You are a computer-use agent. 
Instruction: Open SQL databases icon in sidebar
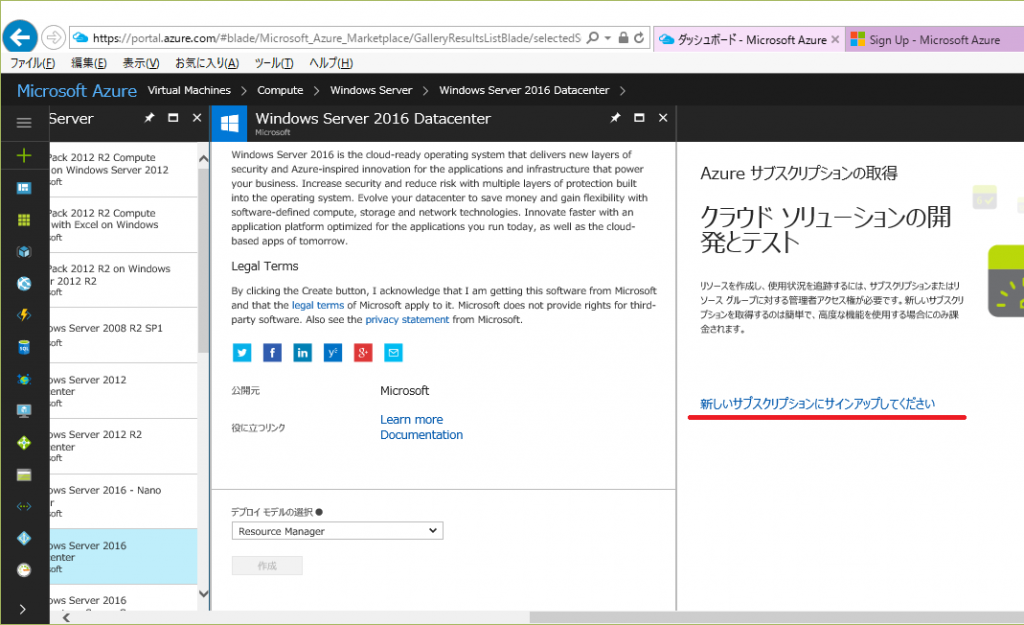pyautogui.click(x=24, y=347)
